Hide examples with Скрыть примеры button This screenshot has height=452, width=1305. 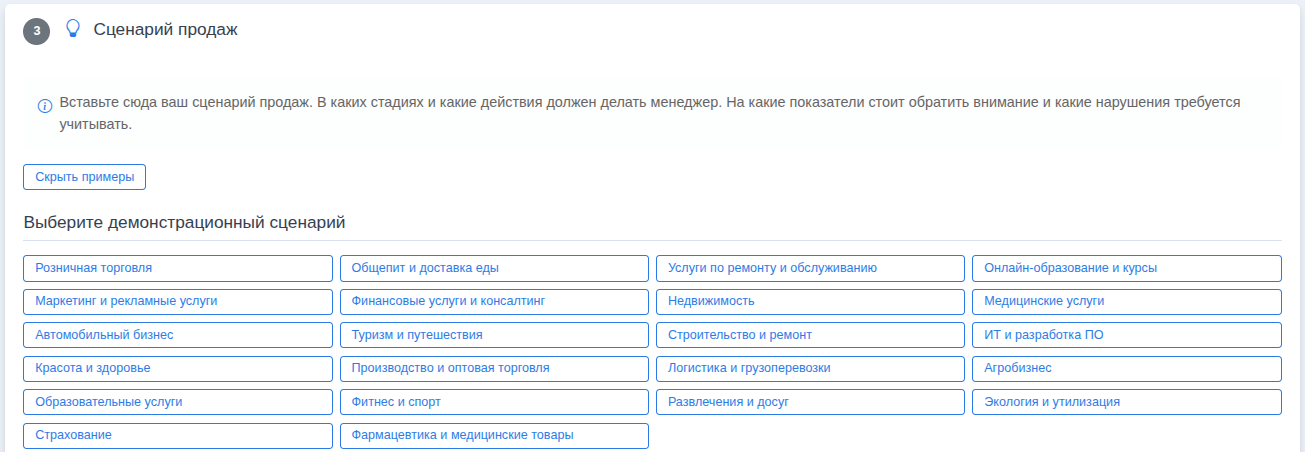pos(85,177)
